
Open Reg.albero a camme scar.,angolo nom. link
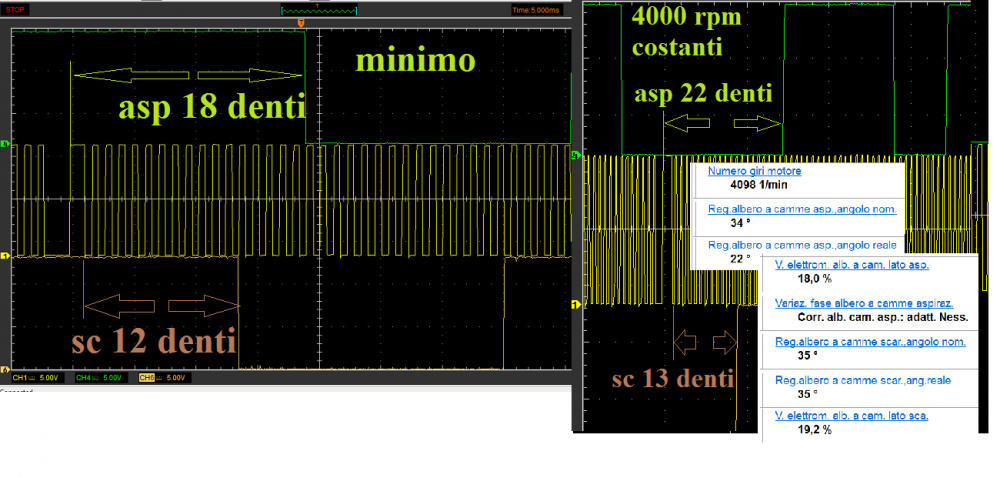point(871,342)
